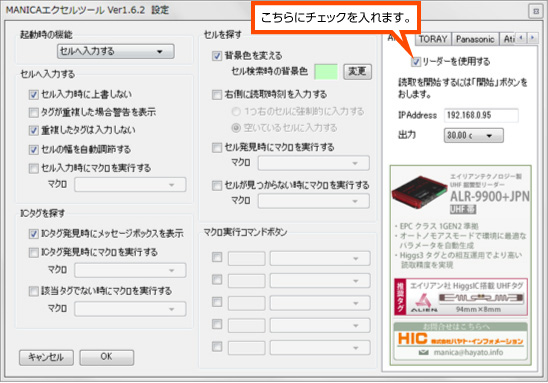This screenshot has width=548, height=383.
Task: Enable ICタグ発見時にマクロを実行する checkbox
Action: 34,252
